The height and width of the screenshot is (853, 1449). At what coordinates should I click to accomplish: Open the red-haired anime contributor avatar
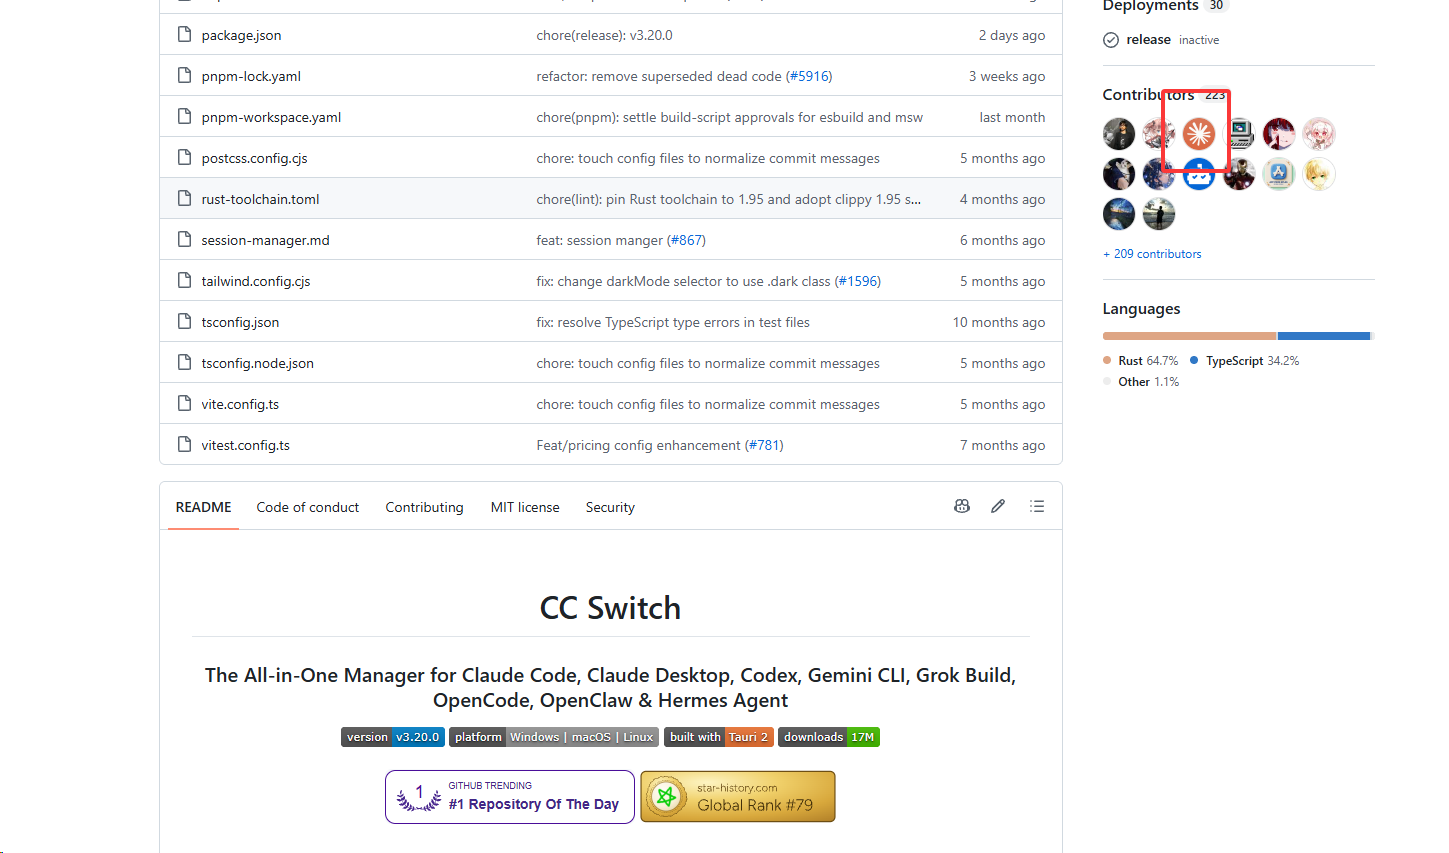coord(1279,134)
